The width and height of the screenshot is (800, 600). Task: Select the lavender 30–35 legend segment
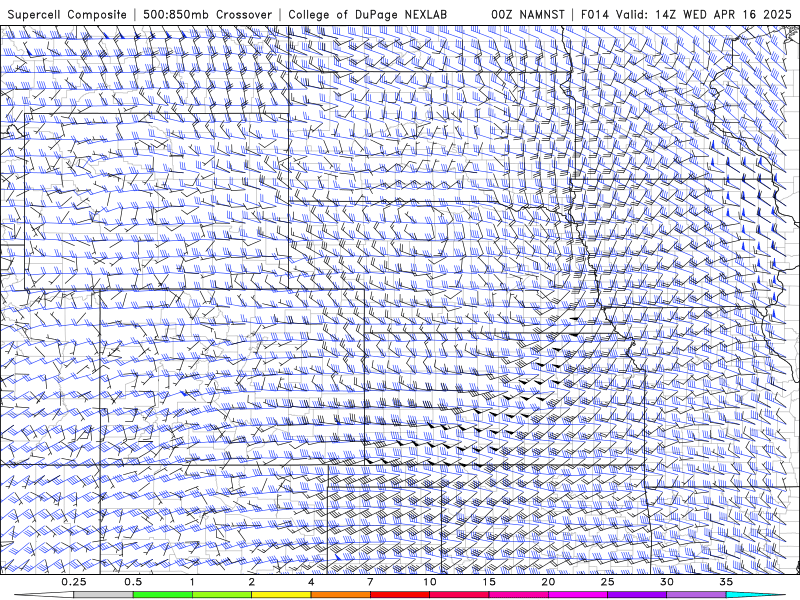(696, 595)
